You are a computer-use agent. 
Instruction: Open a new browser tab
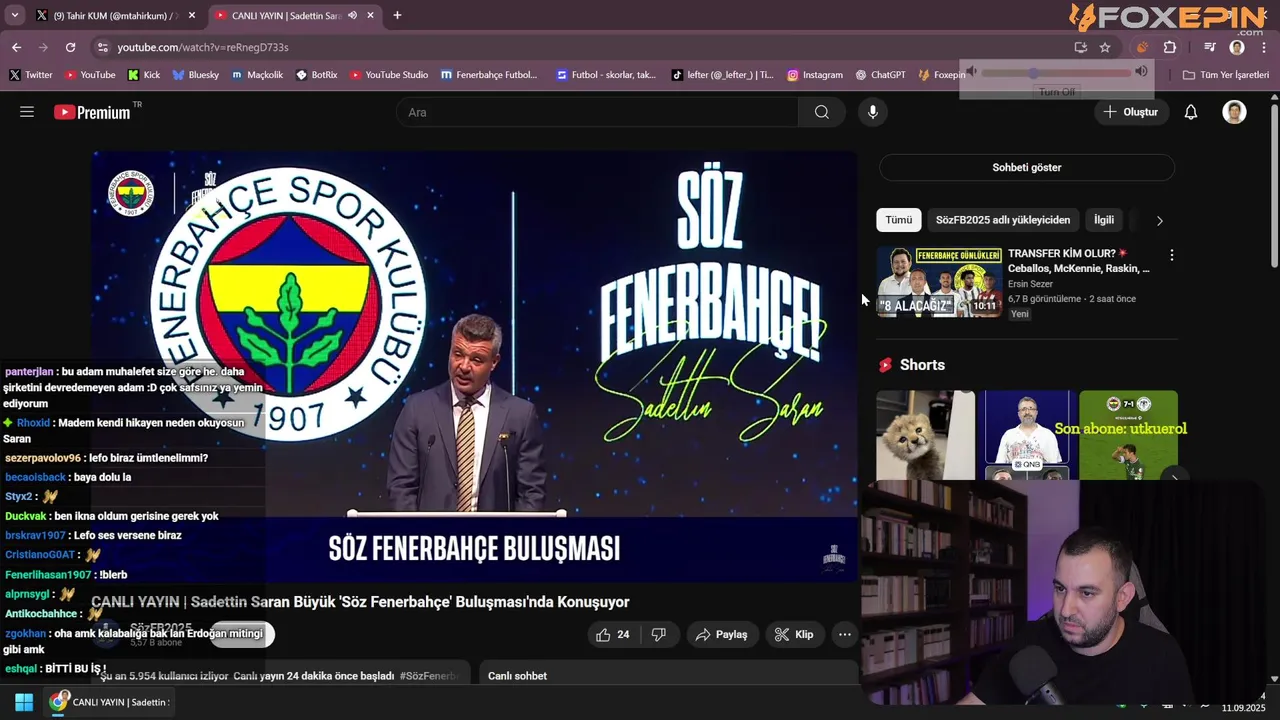point(397,15)
